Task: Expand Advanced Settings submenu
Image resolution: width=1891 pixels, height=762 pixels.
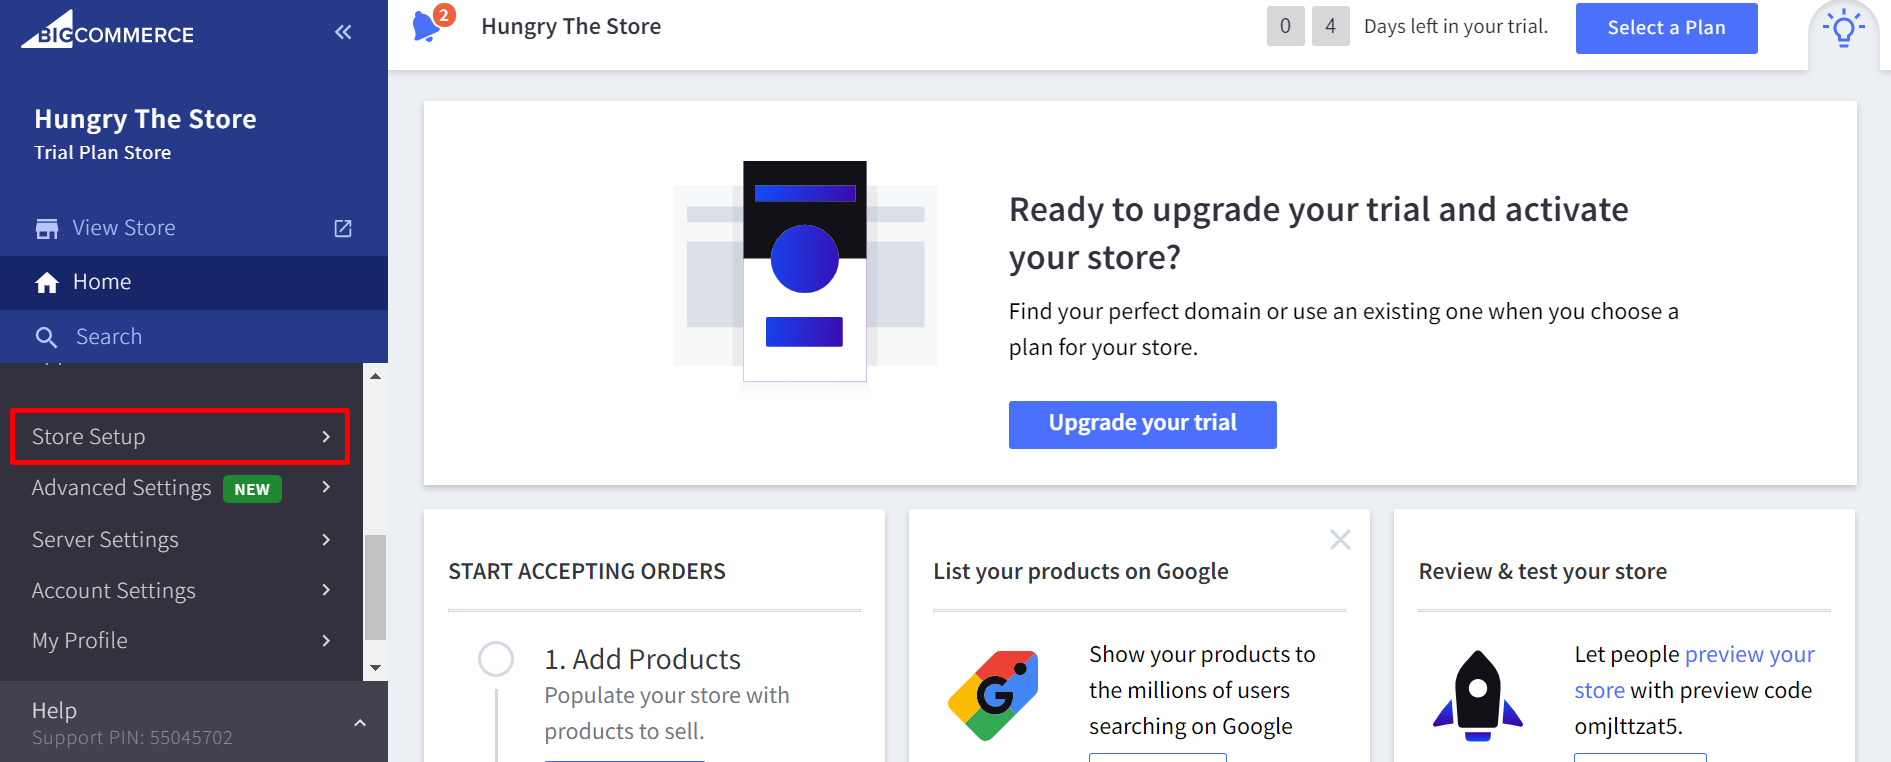Action: click(180, 488)
